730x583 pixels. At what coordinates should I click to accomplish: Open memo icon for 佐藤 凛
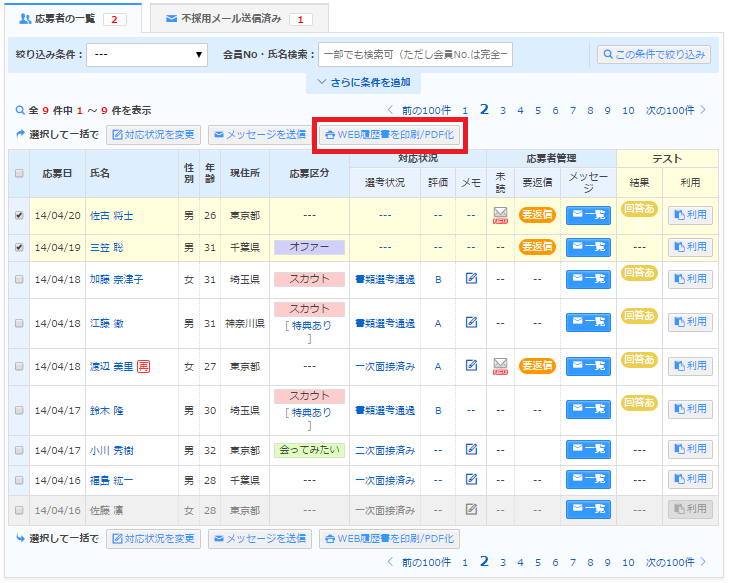(x=471, y=509)
